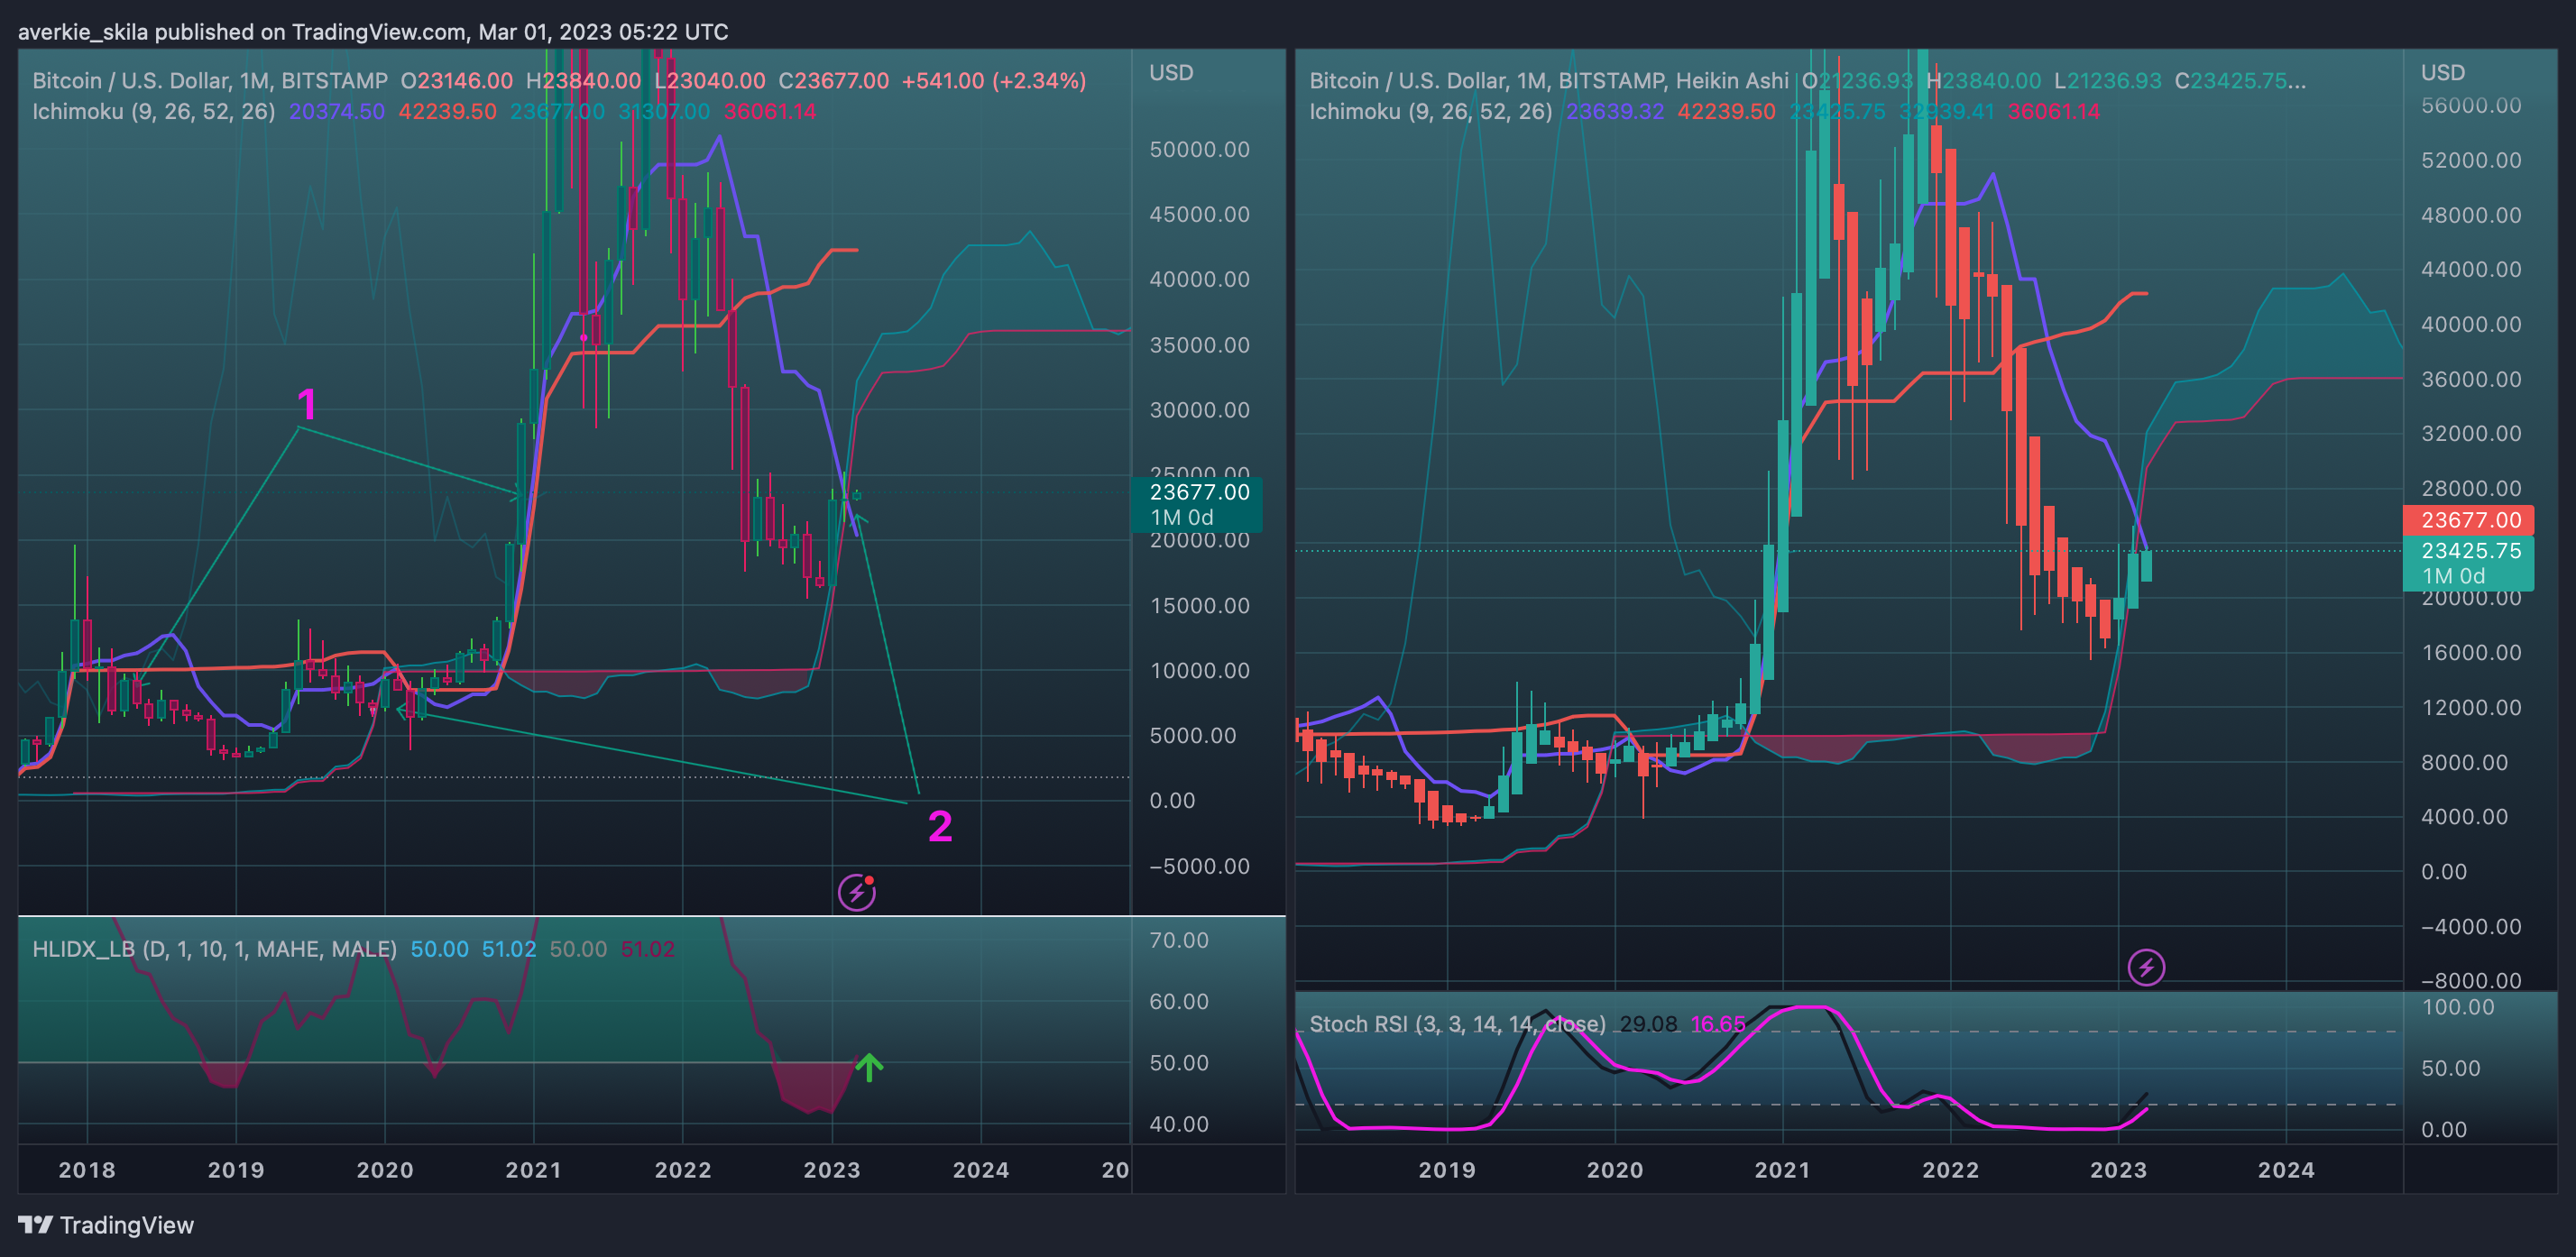Click the HLIDX value 51.02 in blue
2576x1257 pixels.
coord(509,949)
